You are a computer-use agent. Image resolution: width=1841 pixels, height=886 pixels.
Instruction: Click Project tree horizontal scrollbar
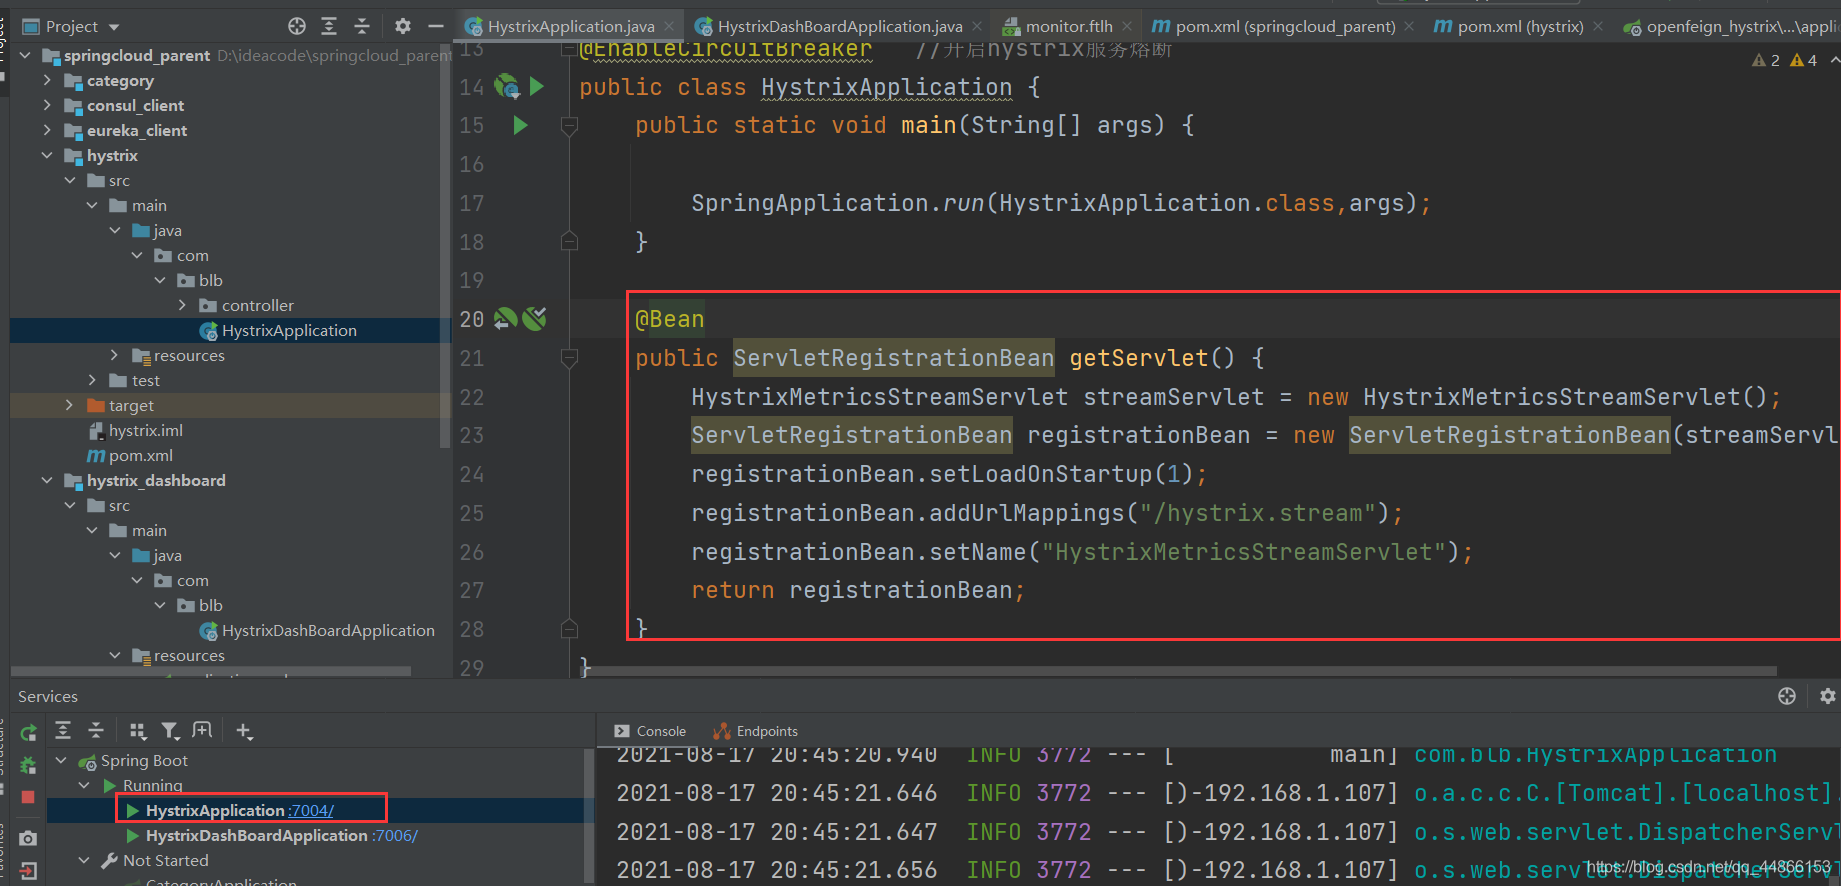point(211,671)
